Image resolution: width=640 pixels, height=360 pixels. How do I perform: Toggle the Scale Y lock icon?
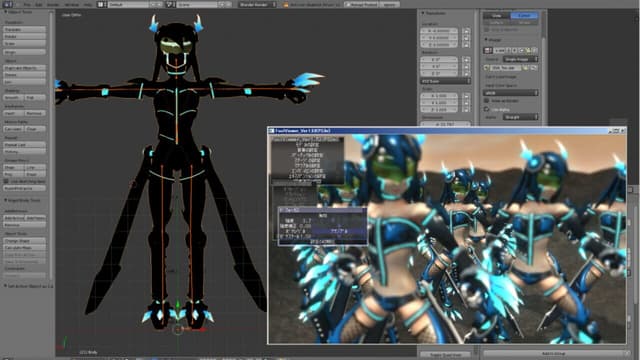(466, 103)
